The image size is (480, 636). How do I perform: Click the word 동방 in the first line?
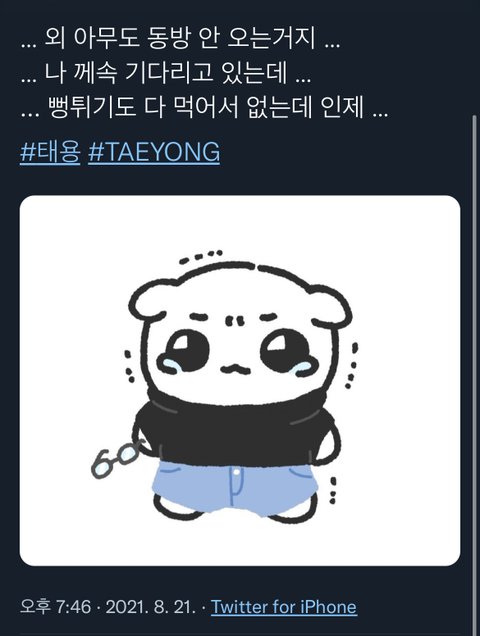pos(167,39)
